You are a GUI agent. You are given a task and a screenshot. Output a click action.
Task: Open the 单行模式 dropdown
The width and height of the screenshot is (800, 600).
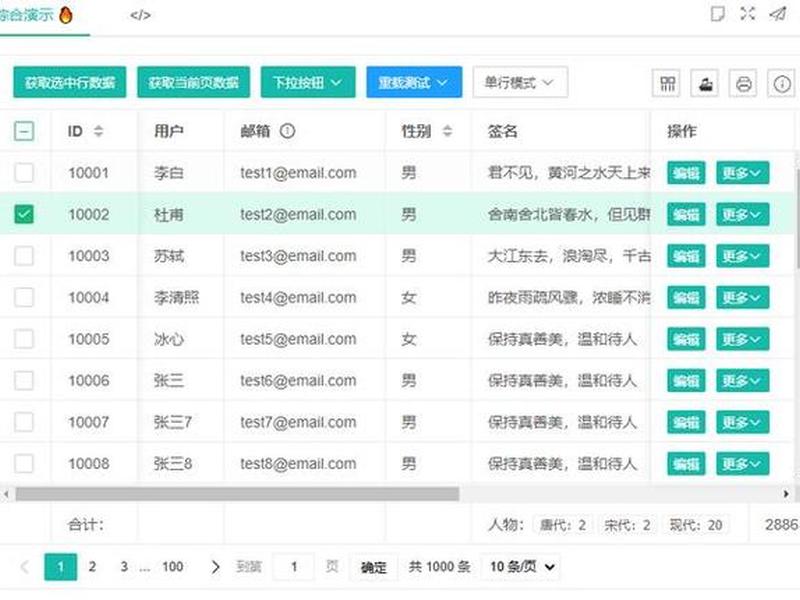tap(520, 82)
